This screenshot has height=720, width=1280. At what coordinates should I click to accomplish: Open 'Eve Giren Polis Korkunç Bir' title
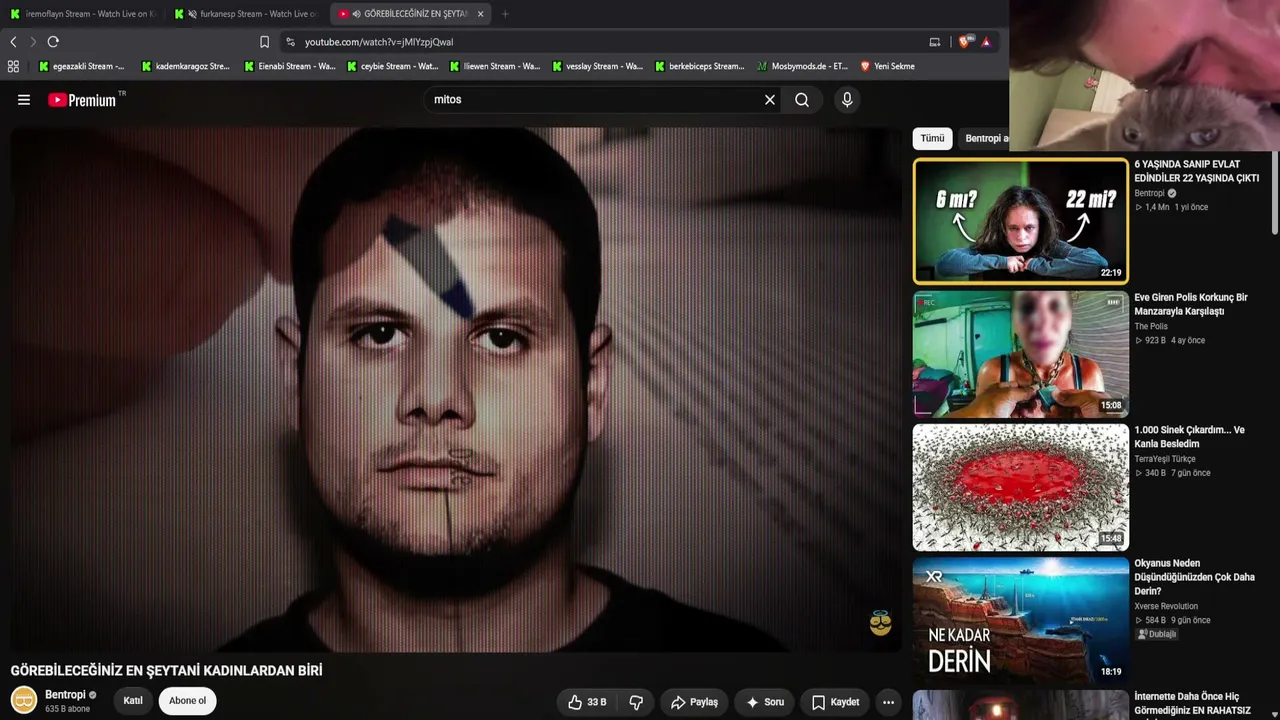point(1191,304)
